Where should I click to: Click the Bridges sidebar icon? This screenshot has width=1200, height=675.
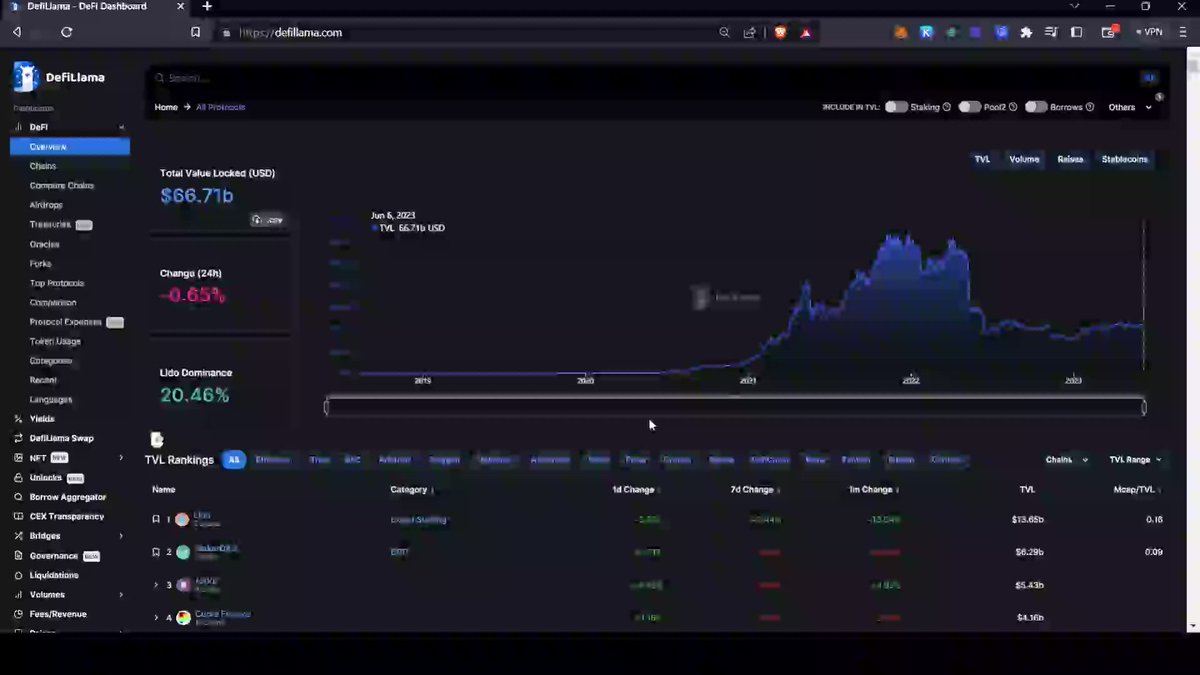19,536
